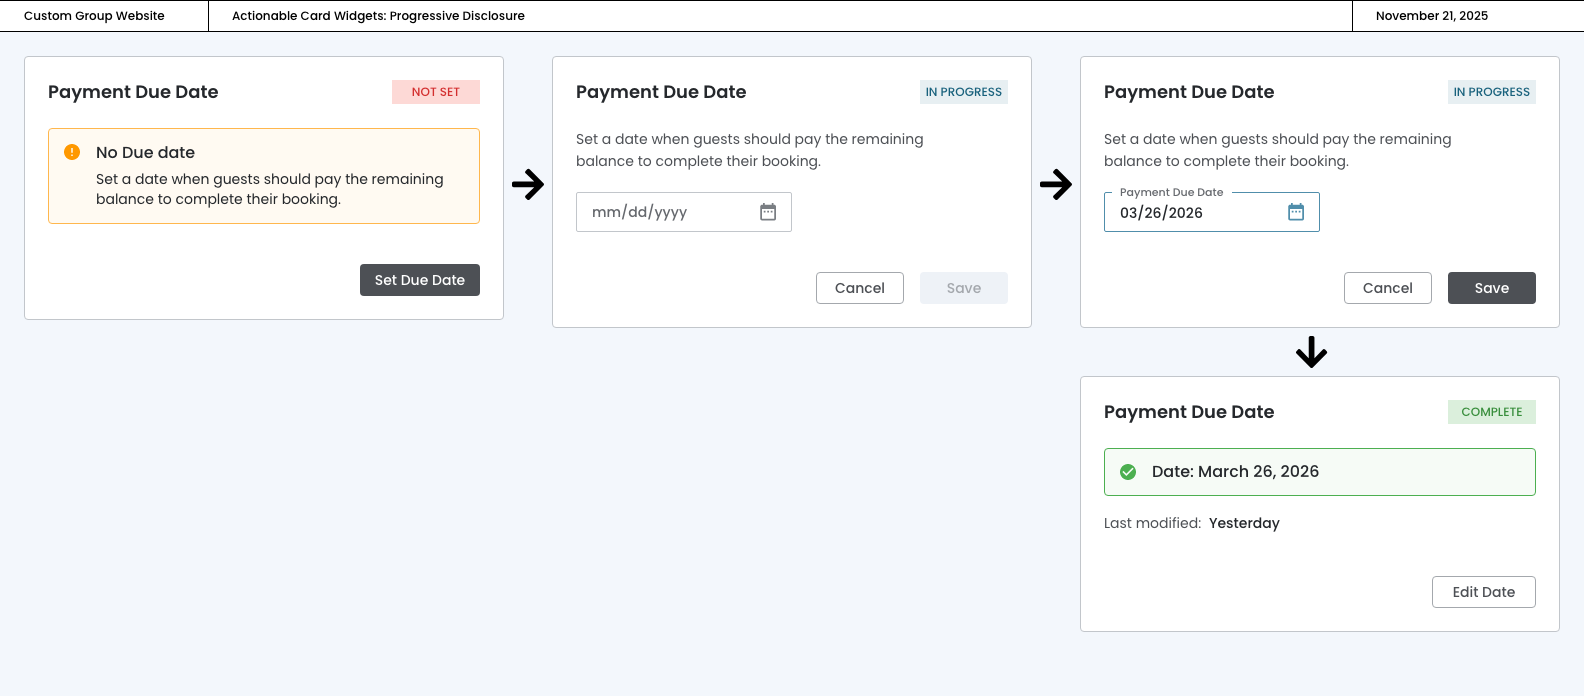
Task: Click the greyed-out disabled Save button
Action: [964, 288]
